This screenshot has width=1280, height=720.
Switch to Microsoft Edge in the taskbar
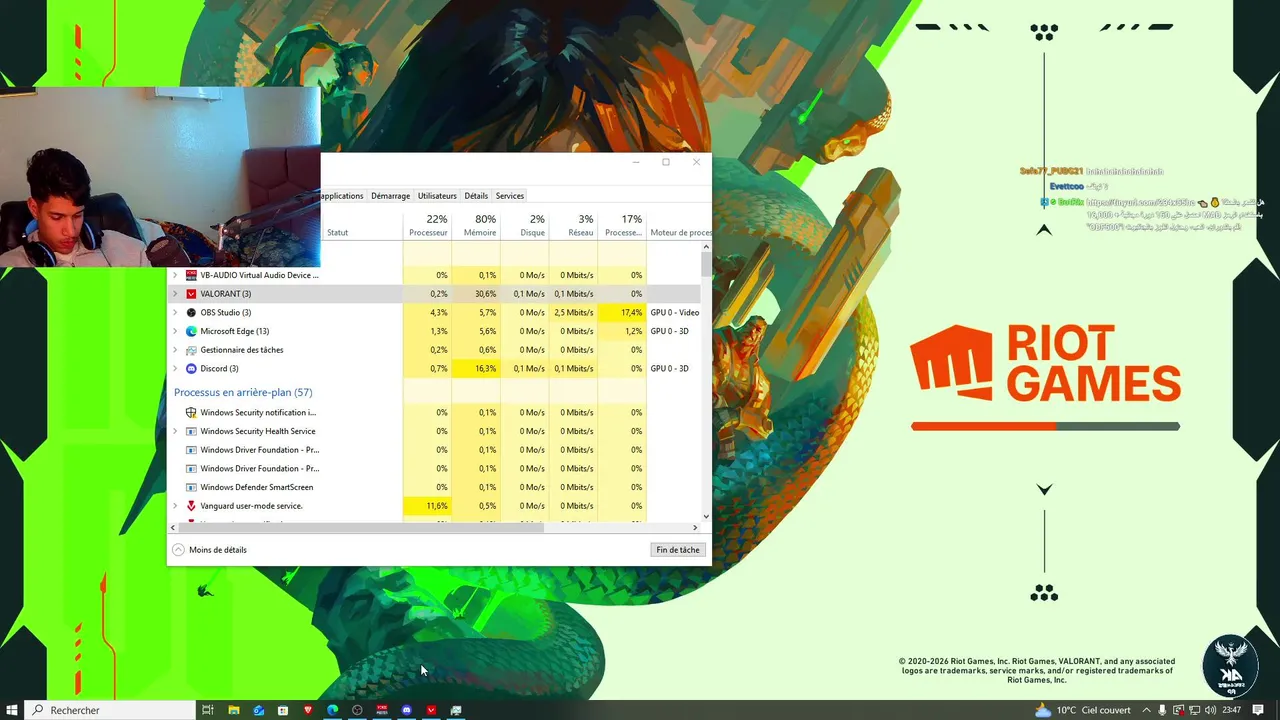333,710
